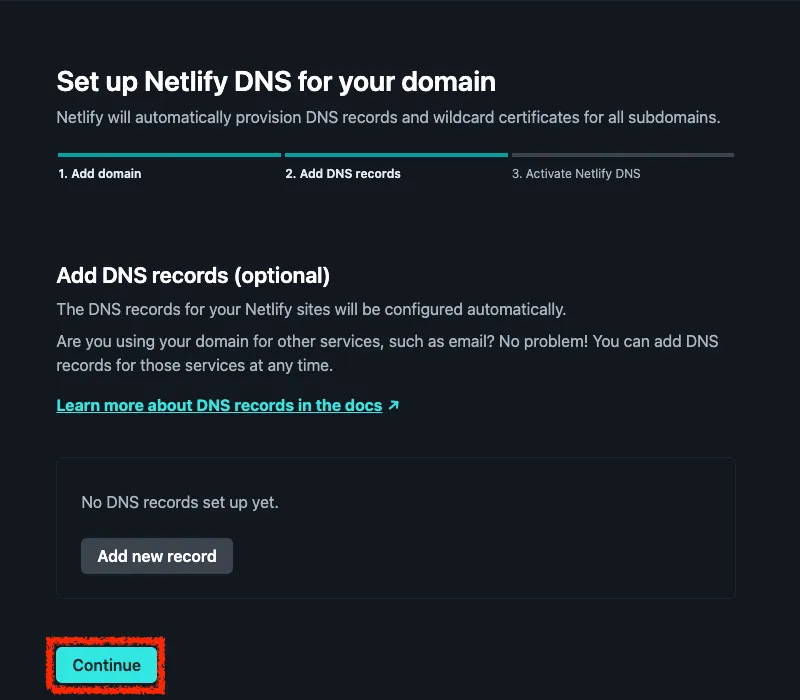800x700 pixels.
Task: Open the DNS records docs link
Action: [219, 405]
